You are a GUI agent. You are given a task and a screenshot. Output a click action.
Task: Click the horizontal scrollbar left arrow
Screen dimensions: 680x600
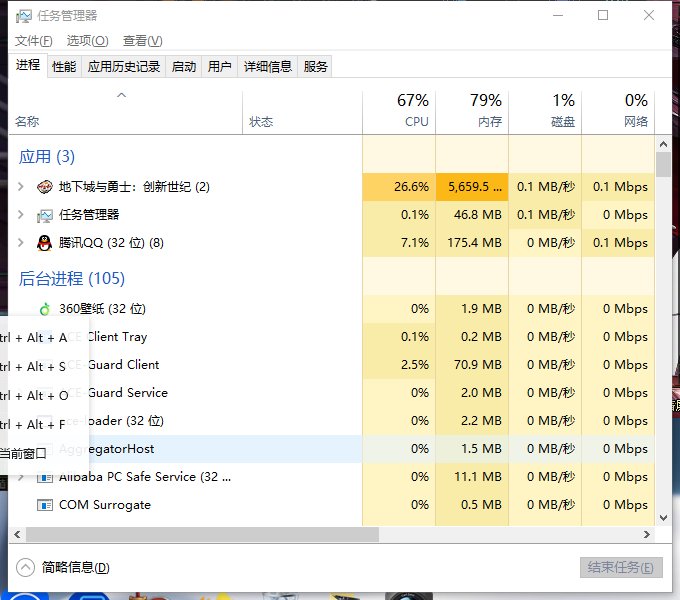click(17, 535)
